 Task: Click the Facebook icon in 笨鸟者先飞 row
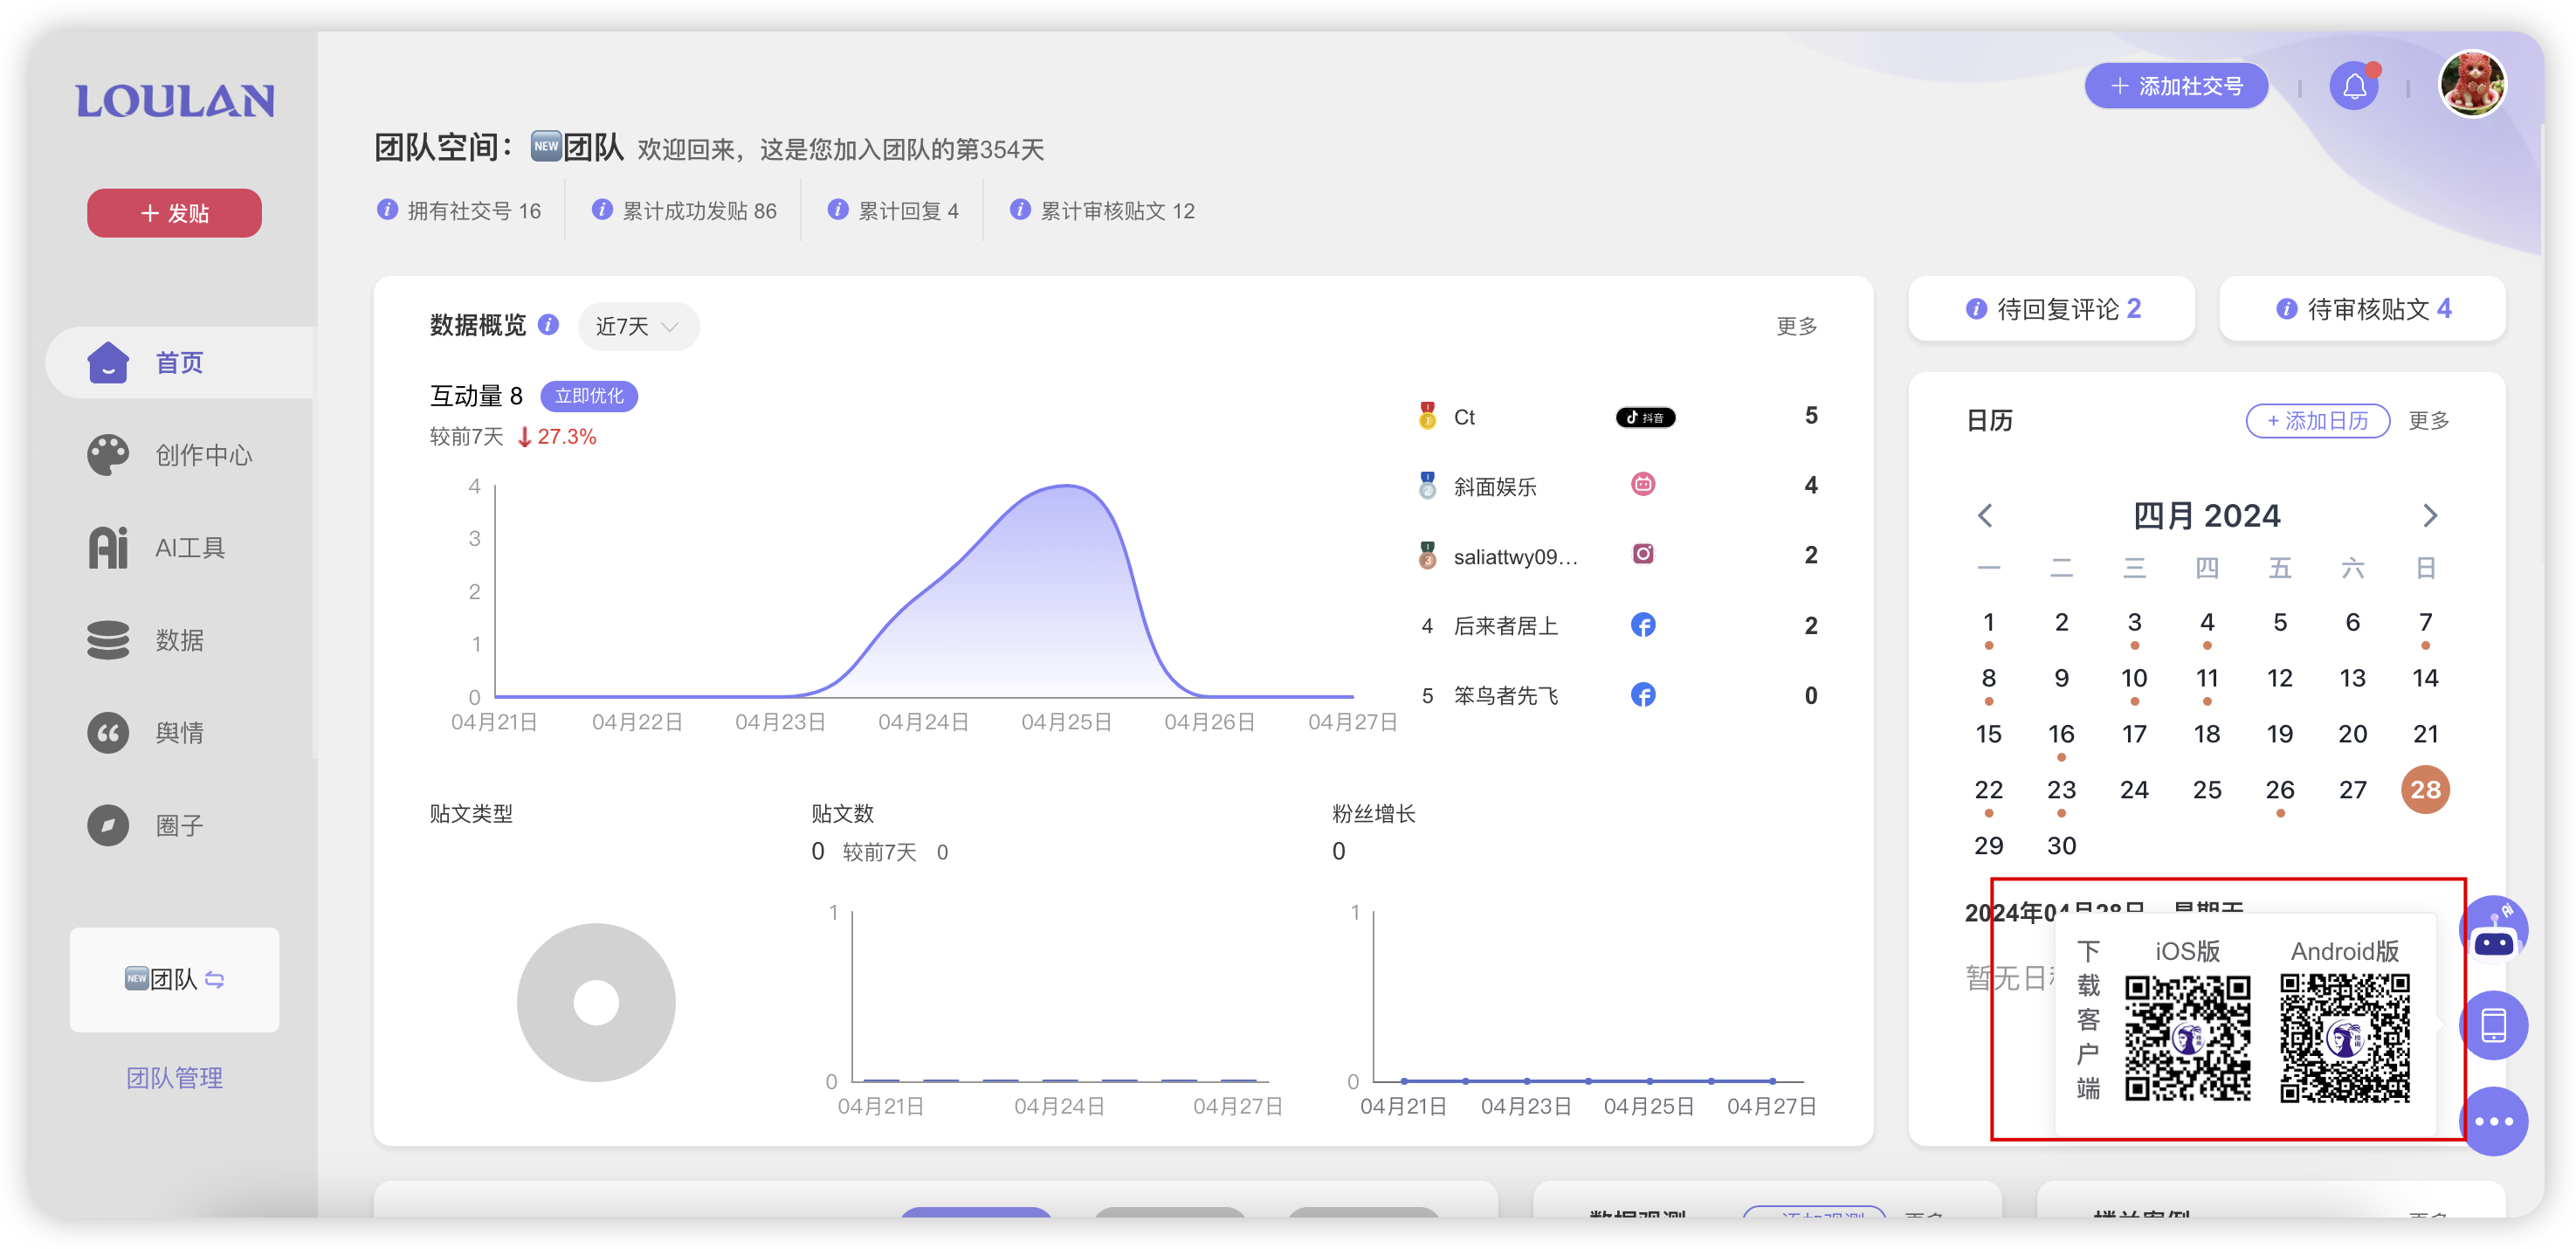tap(1643, 695)
